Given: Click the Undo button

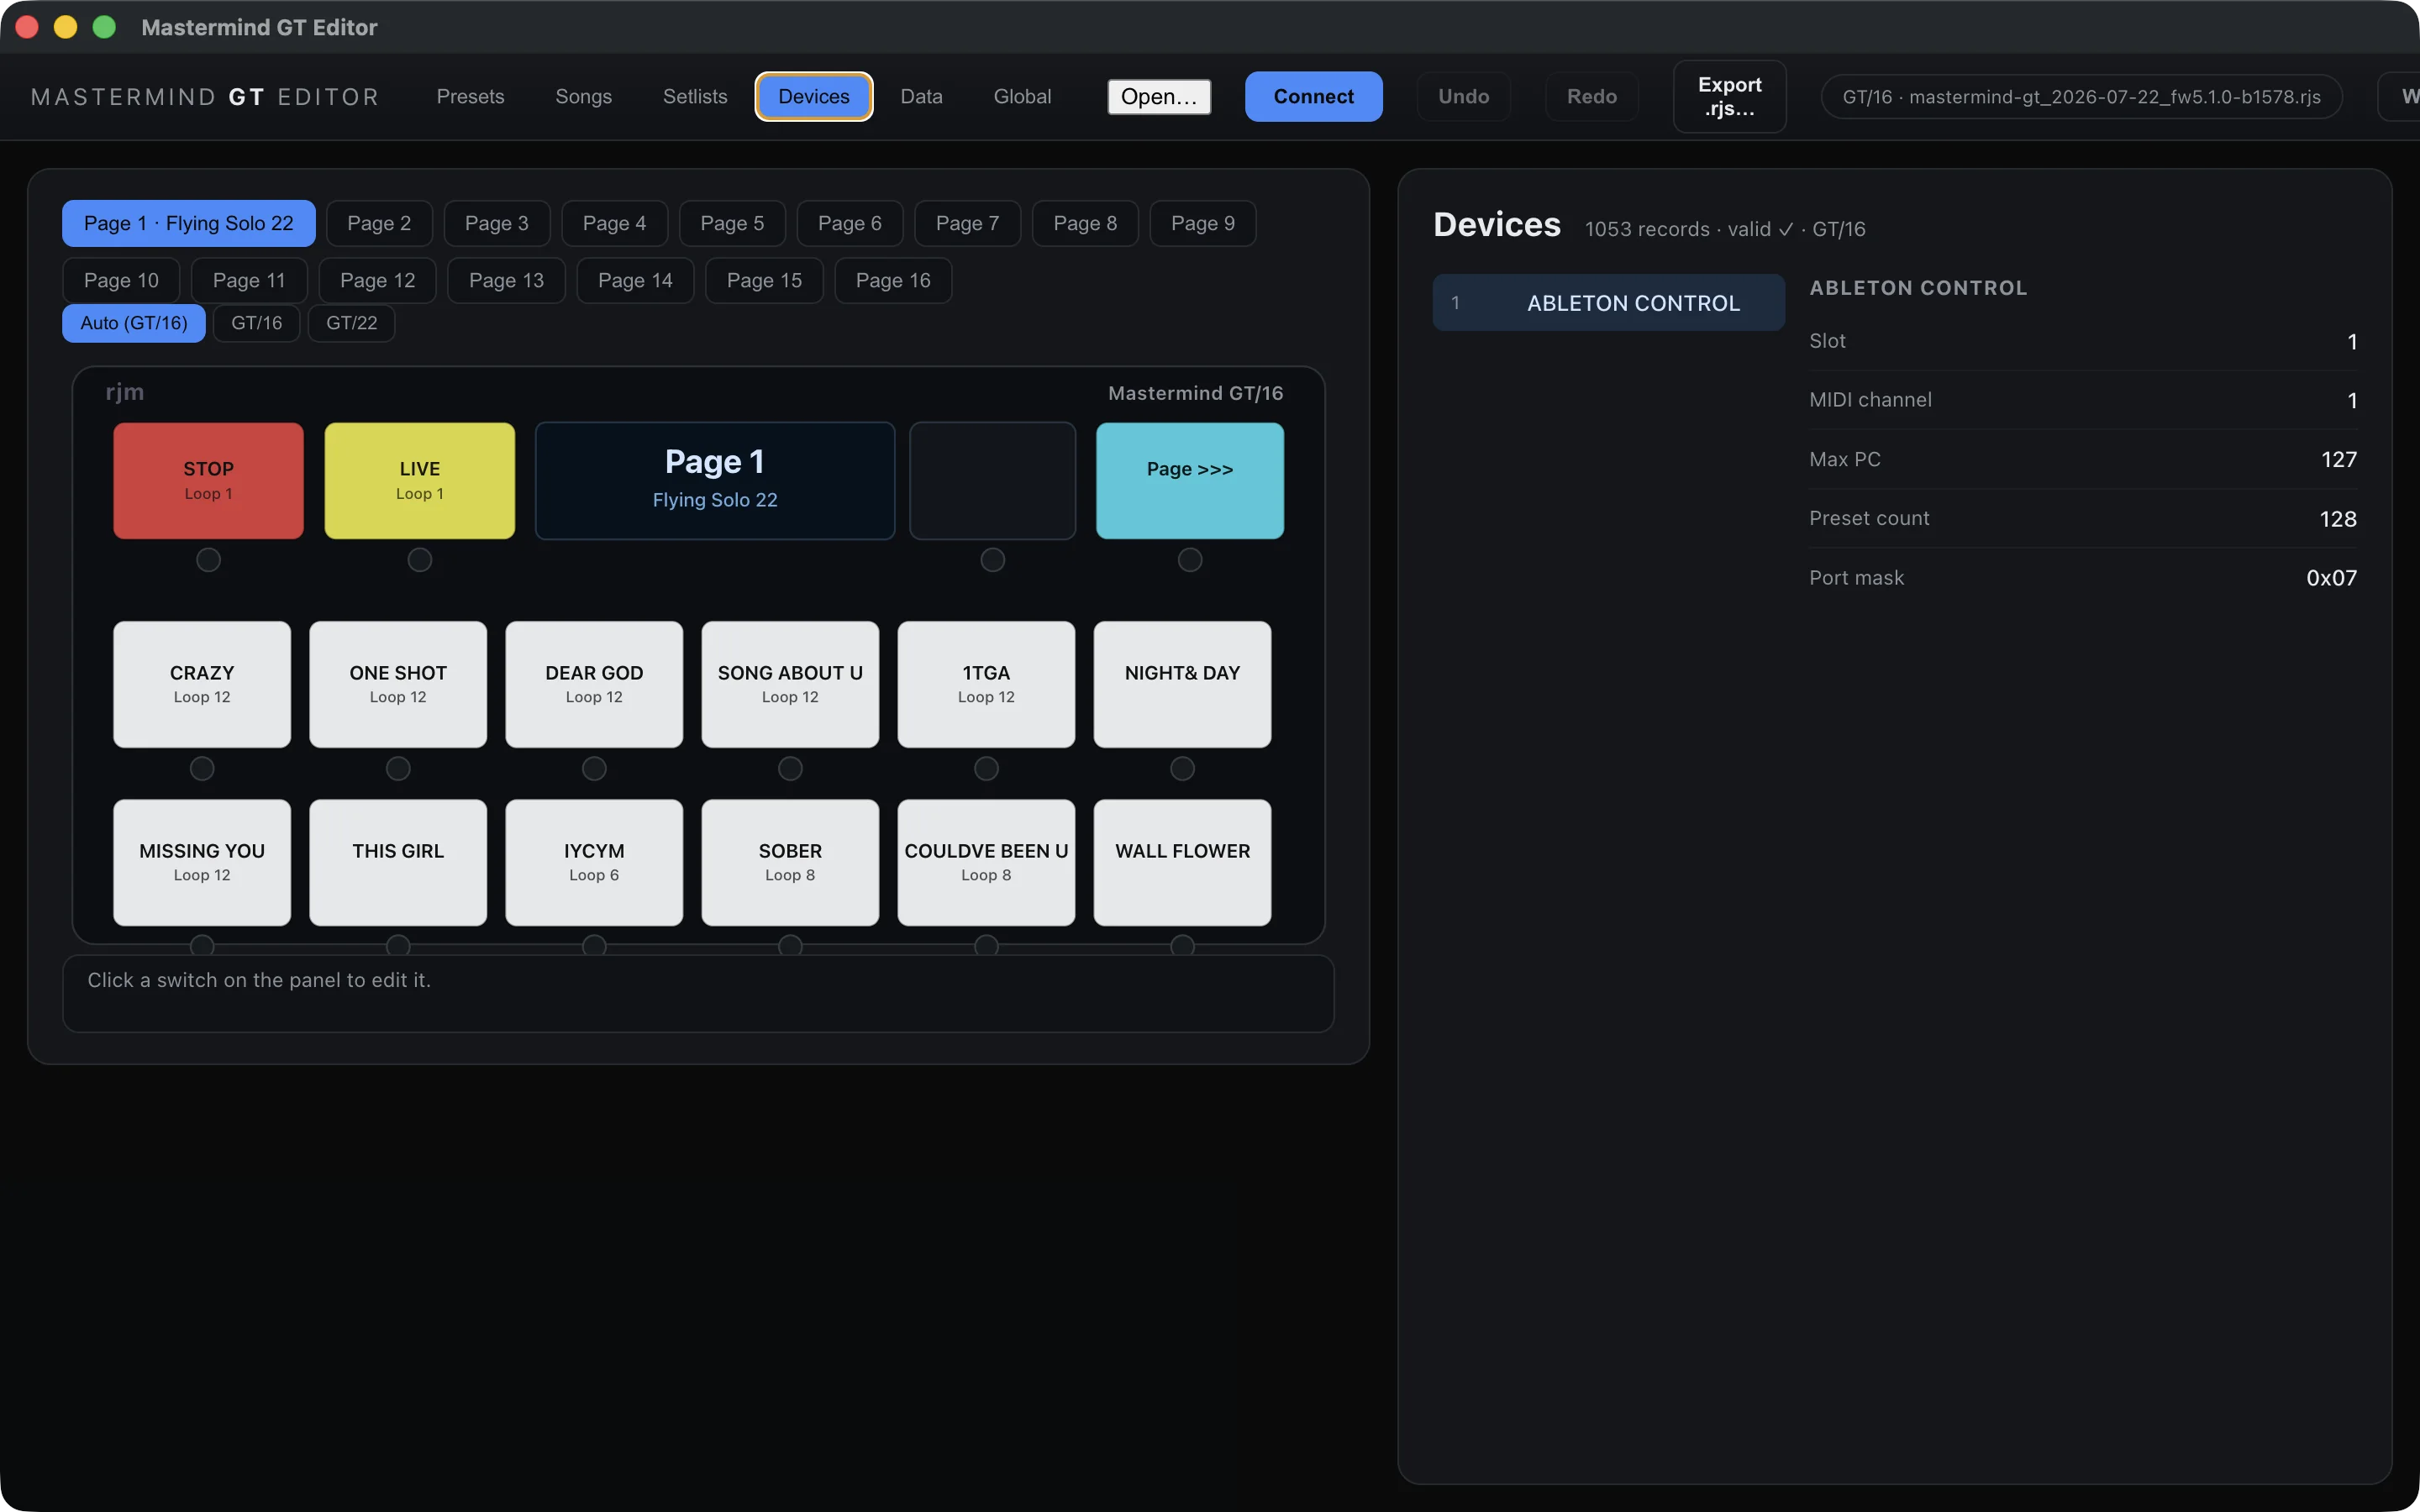Looking at the screenshot, I should click(x=1463, y=96).
